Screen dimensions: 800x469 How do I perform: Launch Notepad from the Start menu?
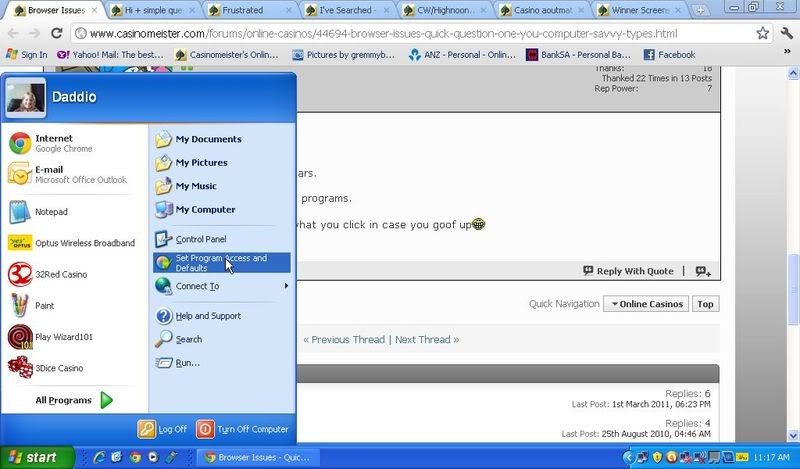click(38, 212)
